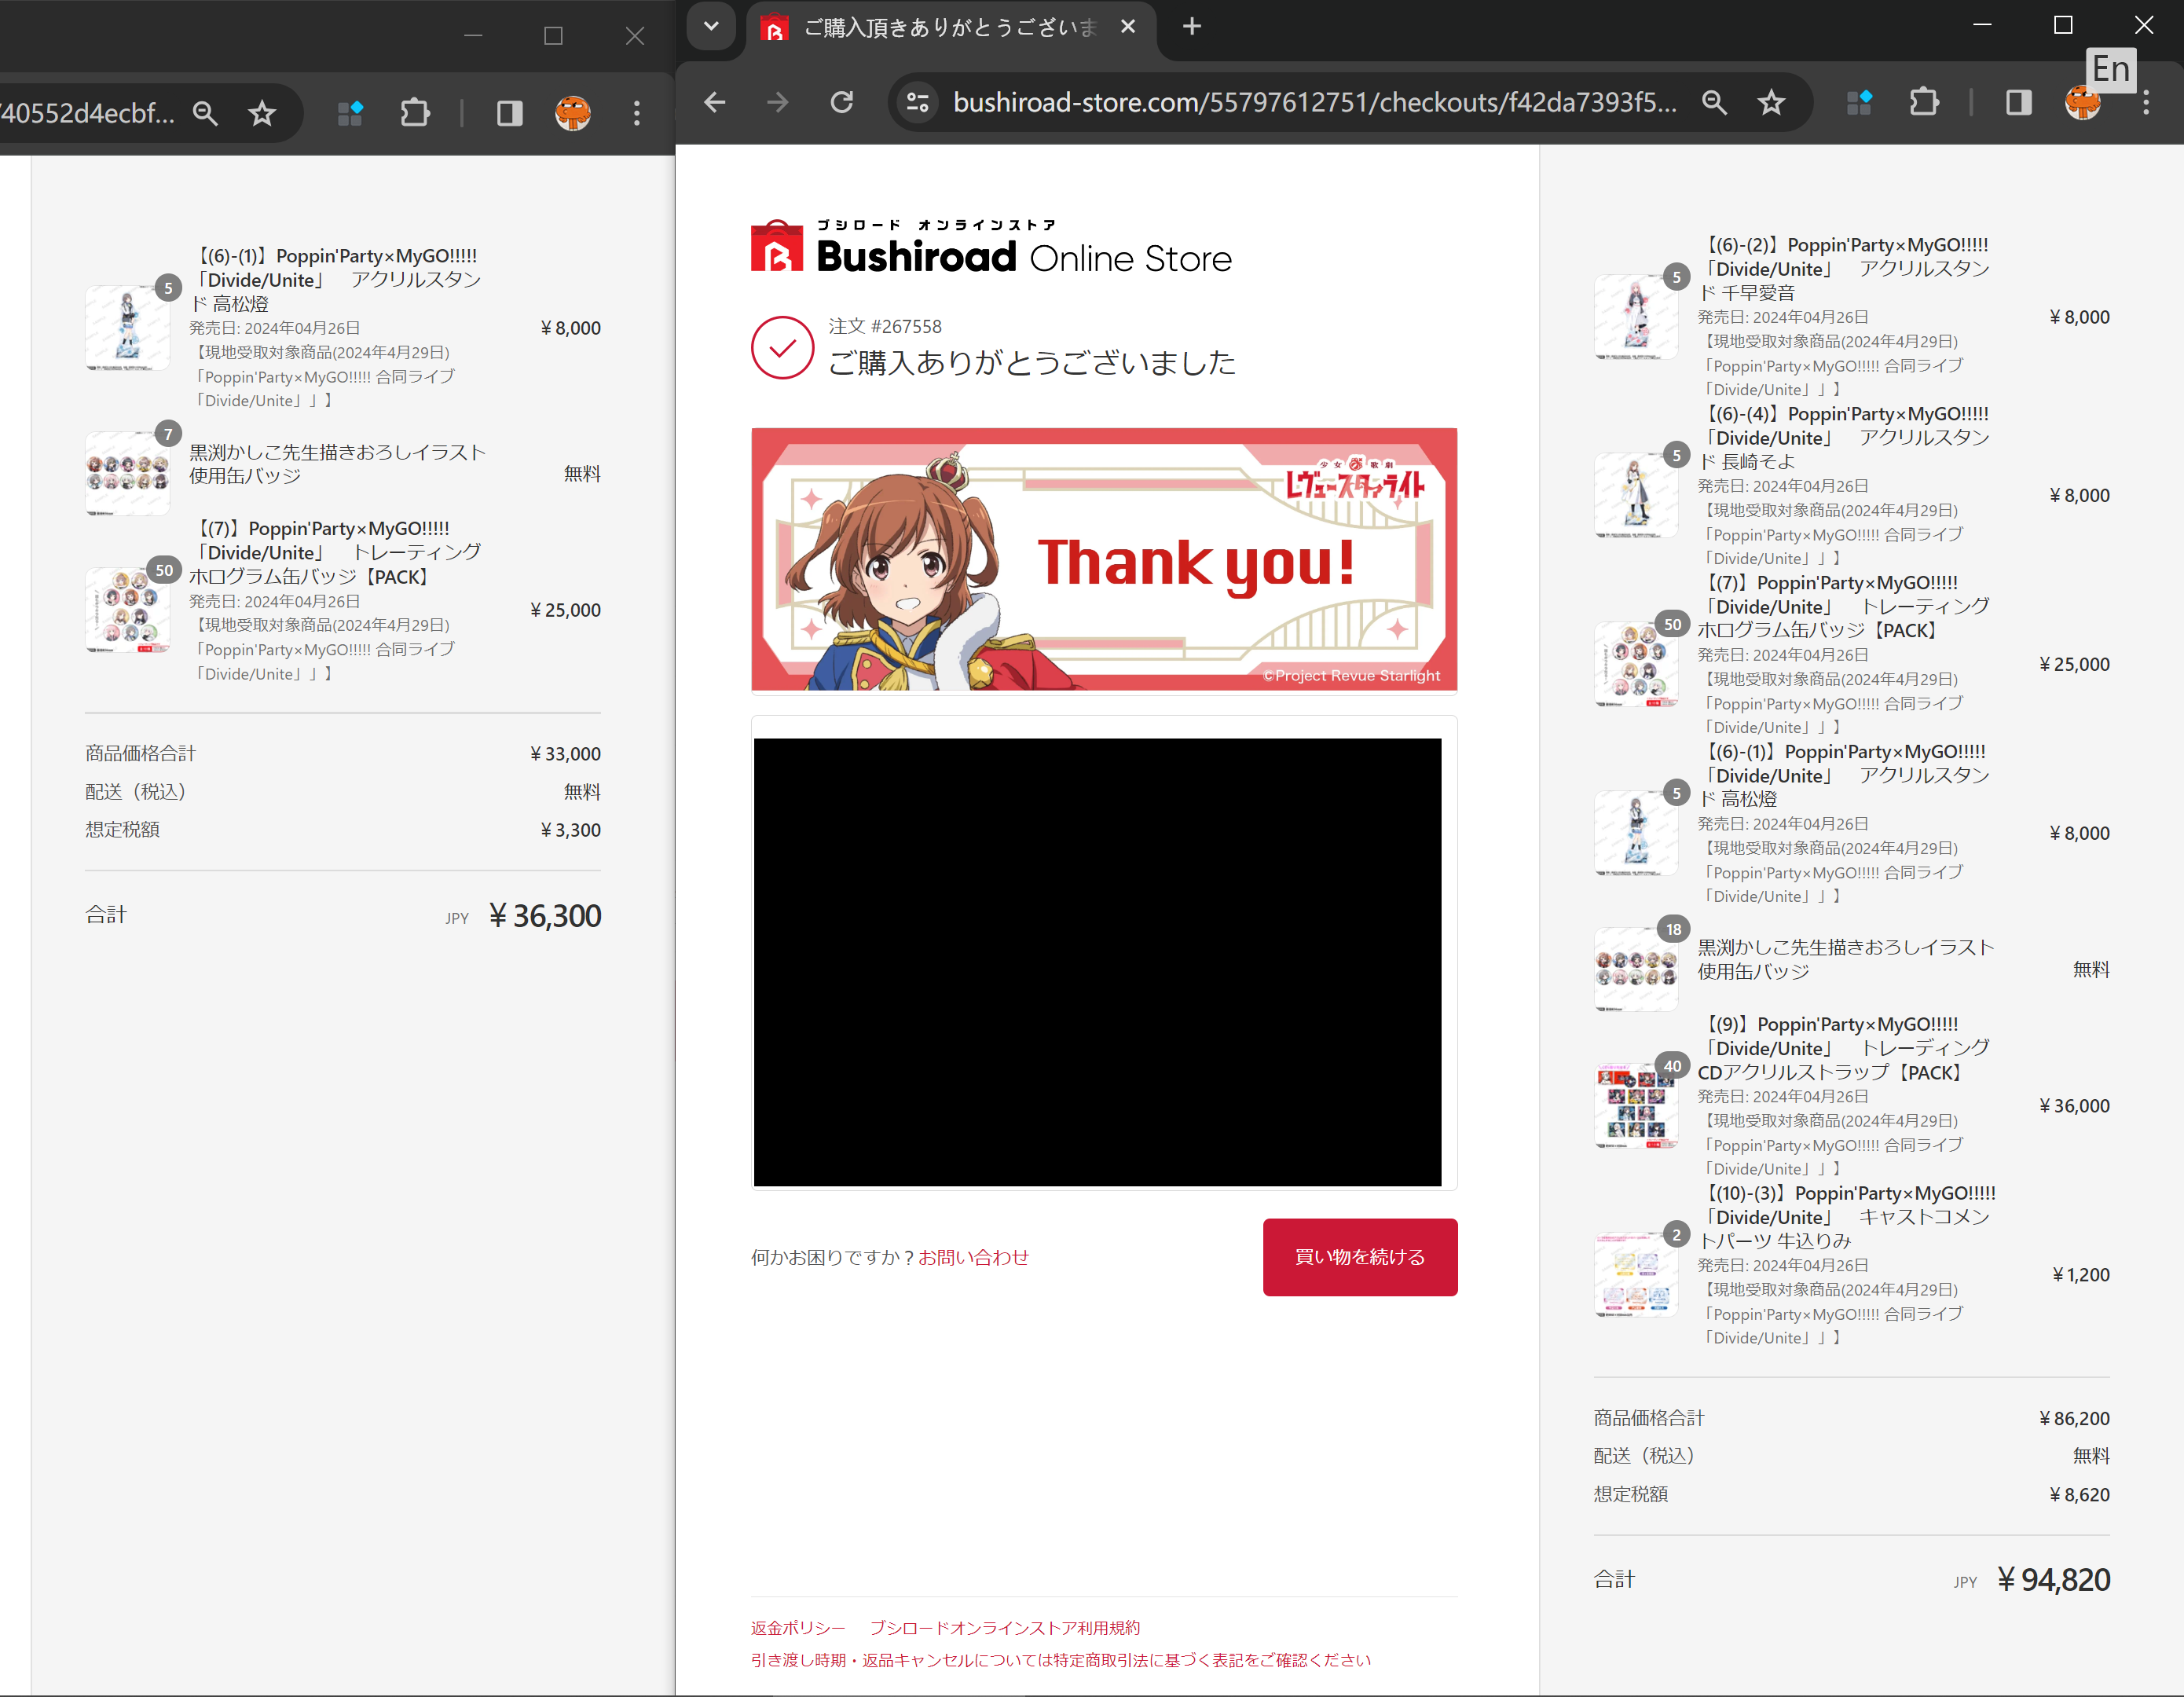This screenshot has width=2184, height=1697.
Task: Reload the checkout page
Action: coord(842,102)
